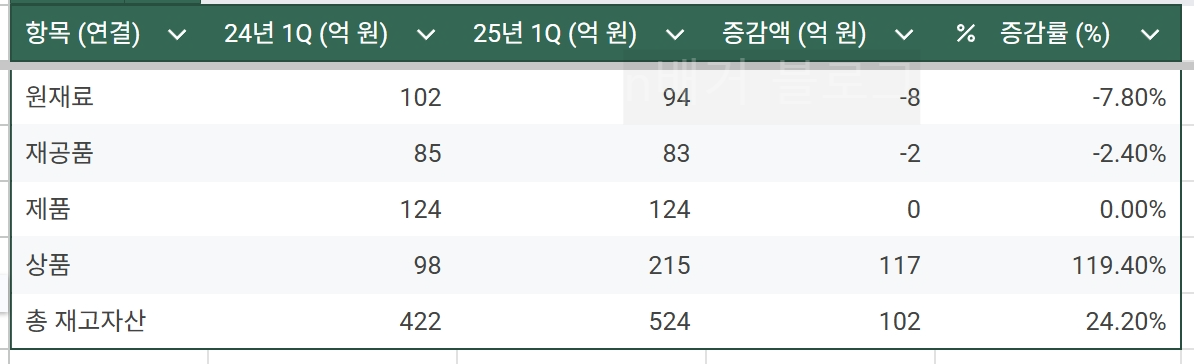This screenshot has width=1194, height=364.
Task: Open filter dropdown for 24년 1Q column
Action: pyautogui.click(x=426, y=34)
